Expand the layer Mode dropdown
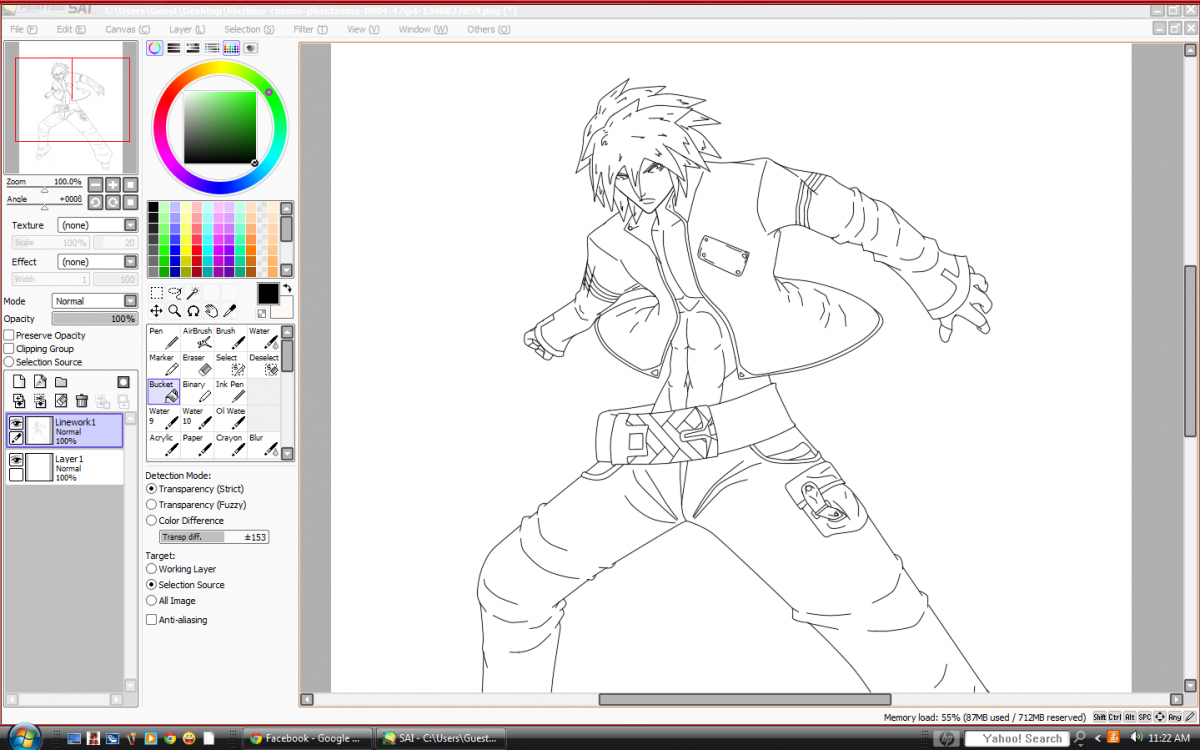The height and width of the screenshot is (750, 1200). pos(95,301)
